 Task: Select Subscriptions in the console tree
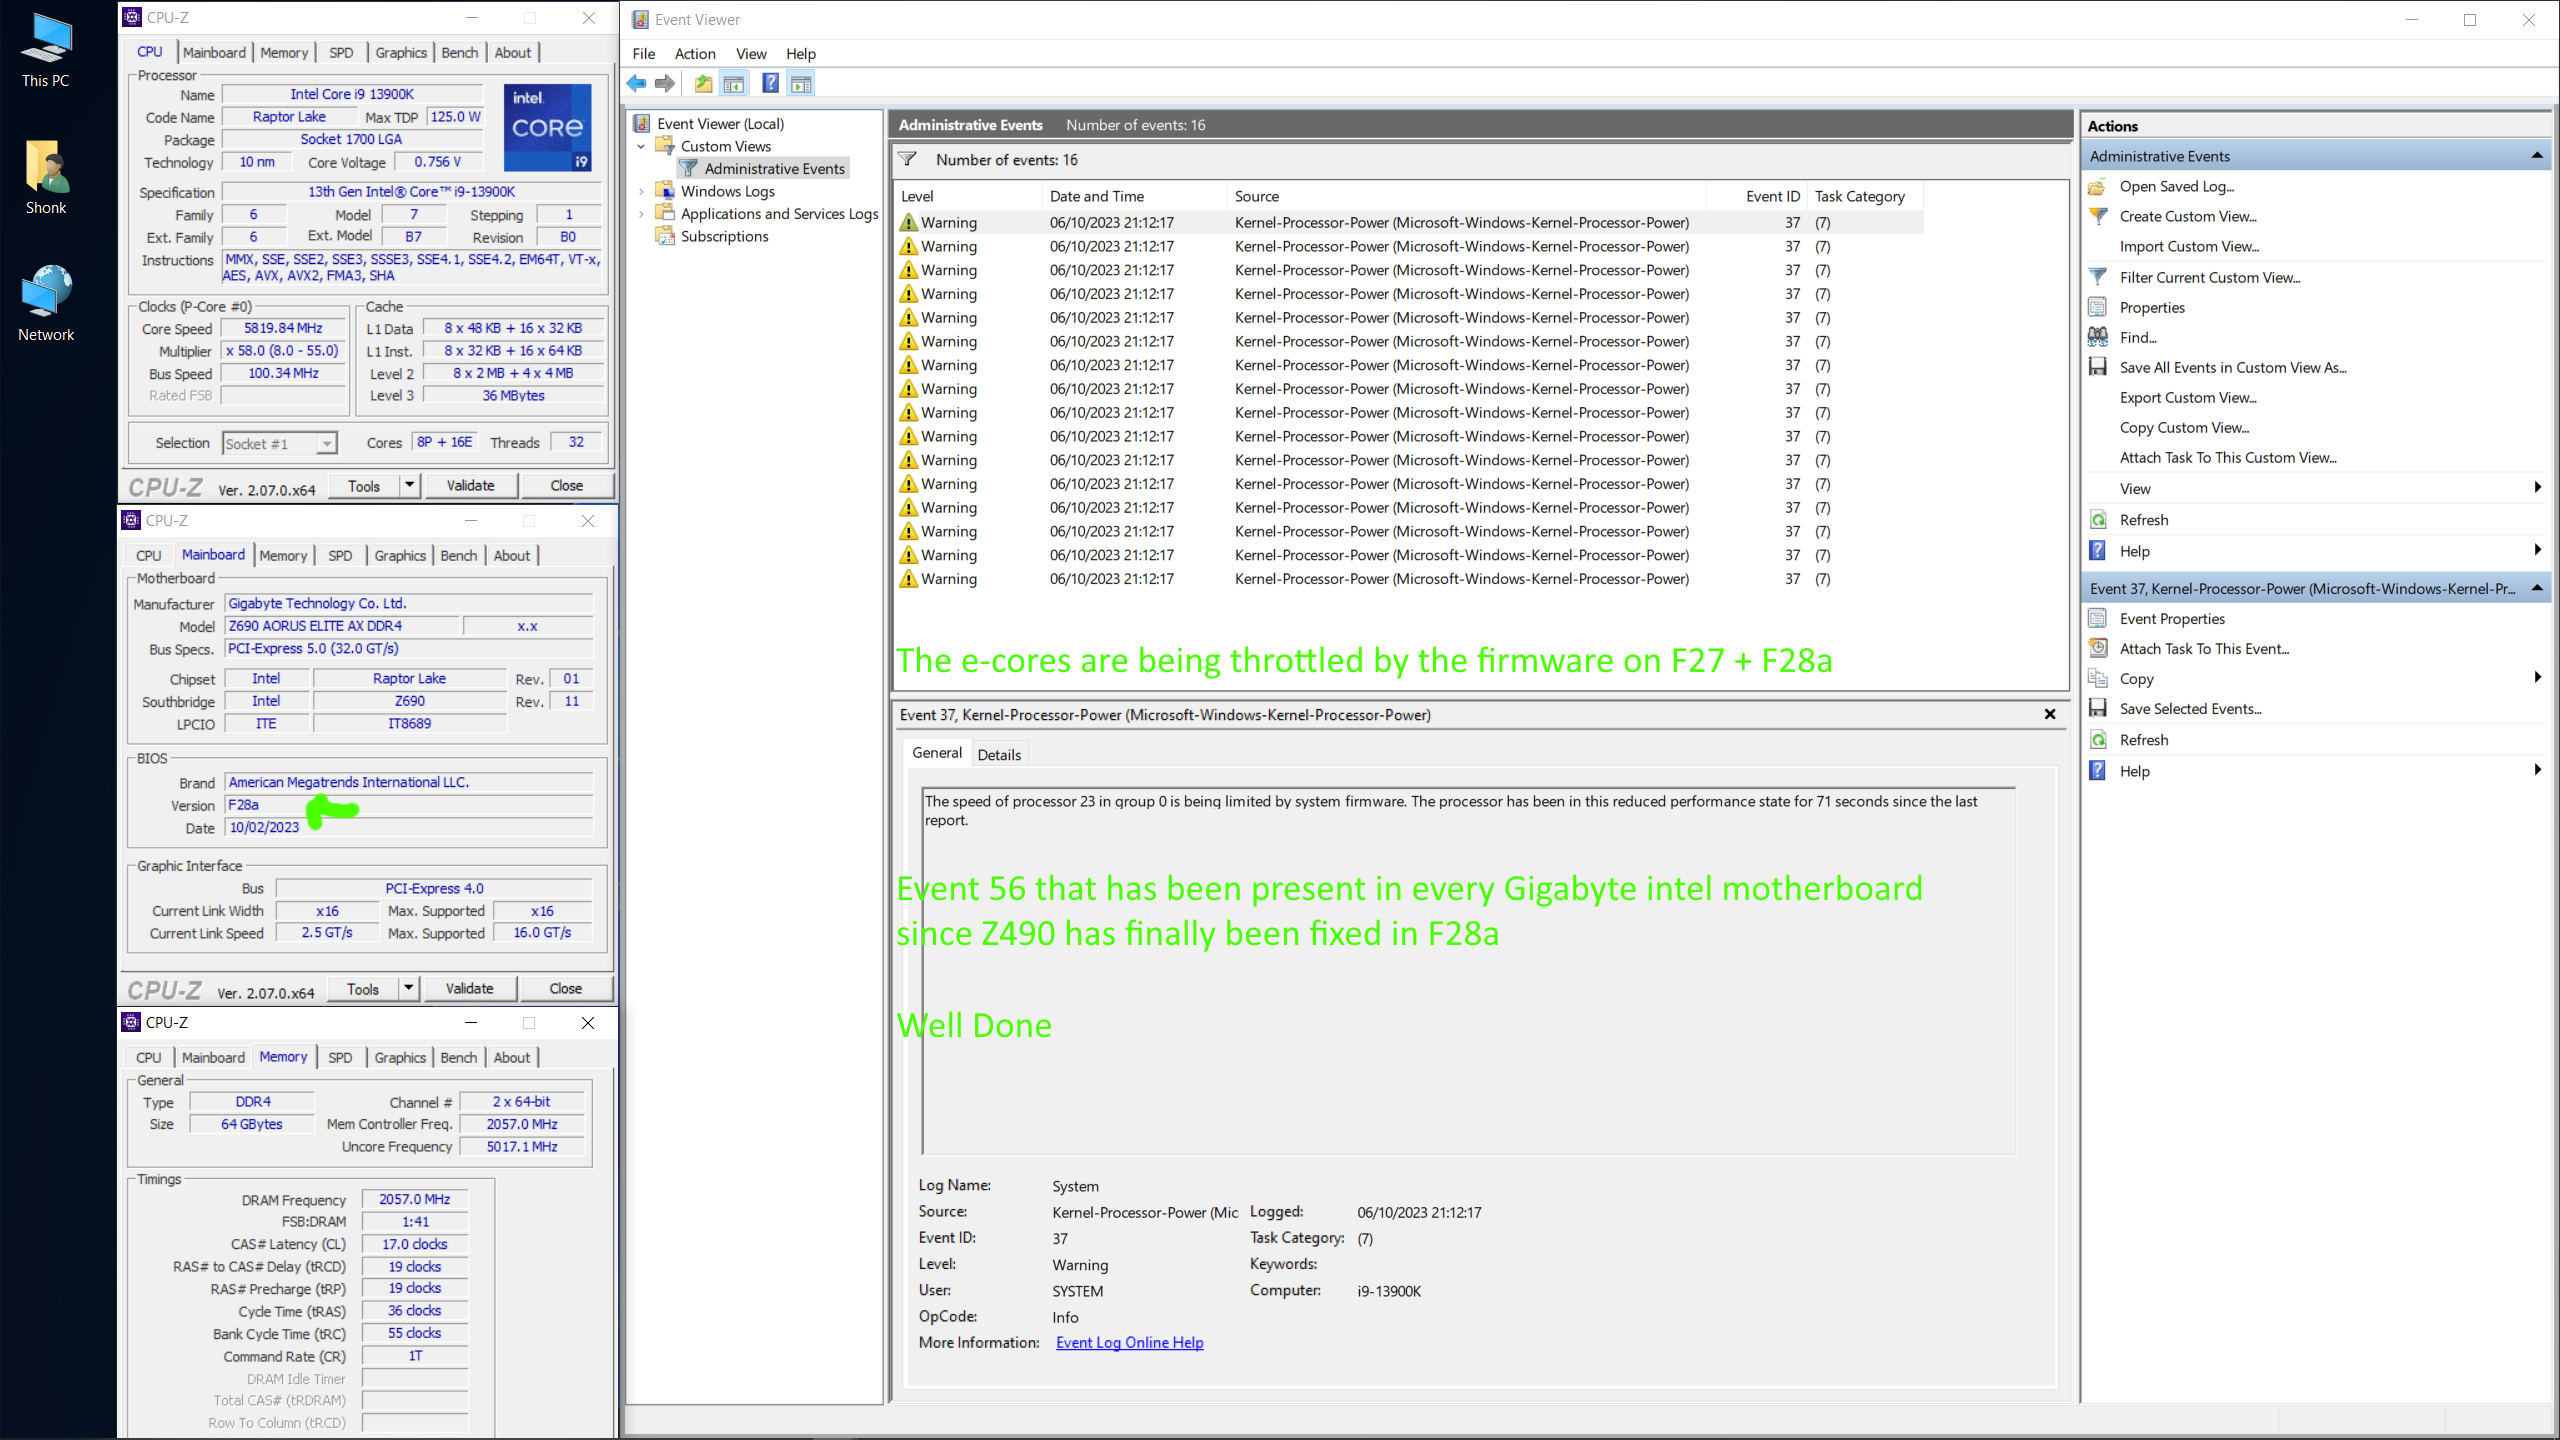pos(725,236)
